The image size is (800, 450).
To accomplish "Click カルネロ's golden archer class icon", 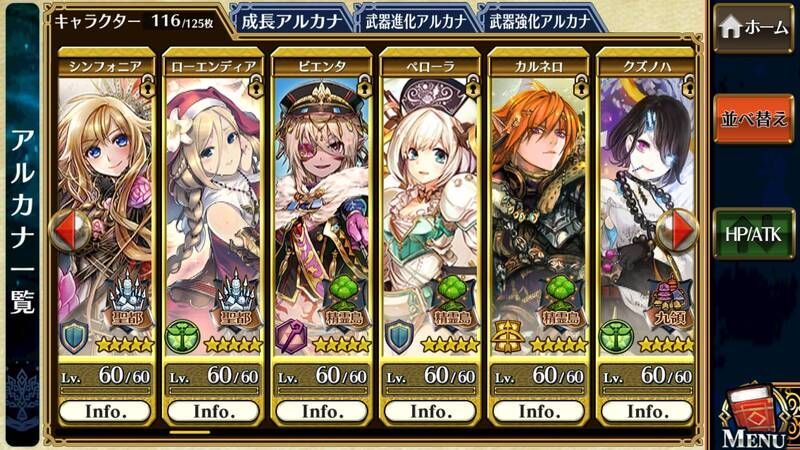I will pos(507,337).
